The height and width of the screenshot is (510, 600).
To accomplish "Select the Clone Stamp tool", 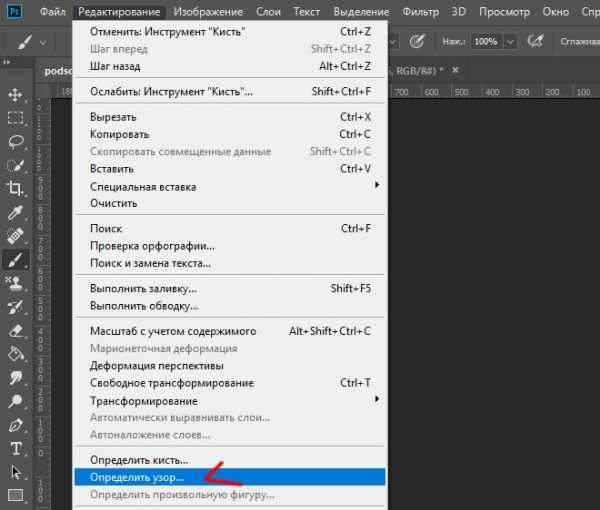I will pyautogui.click(x=16, y=283).
